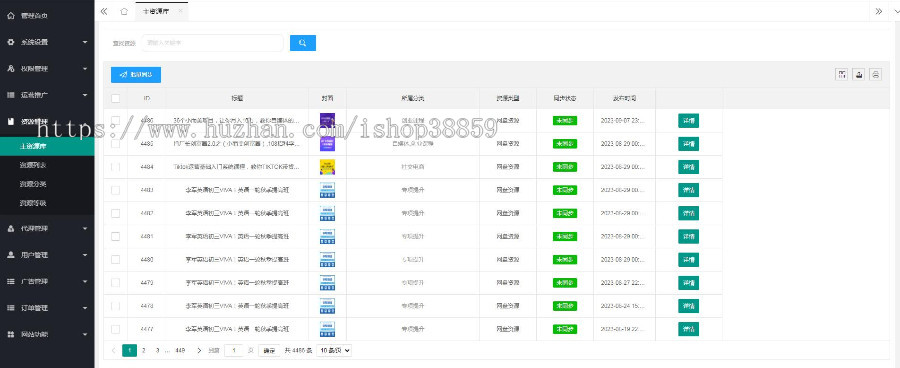Tick the checkbox for row 4484

115,166
